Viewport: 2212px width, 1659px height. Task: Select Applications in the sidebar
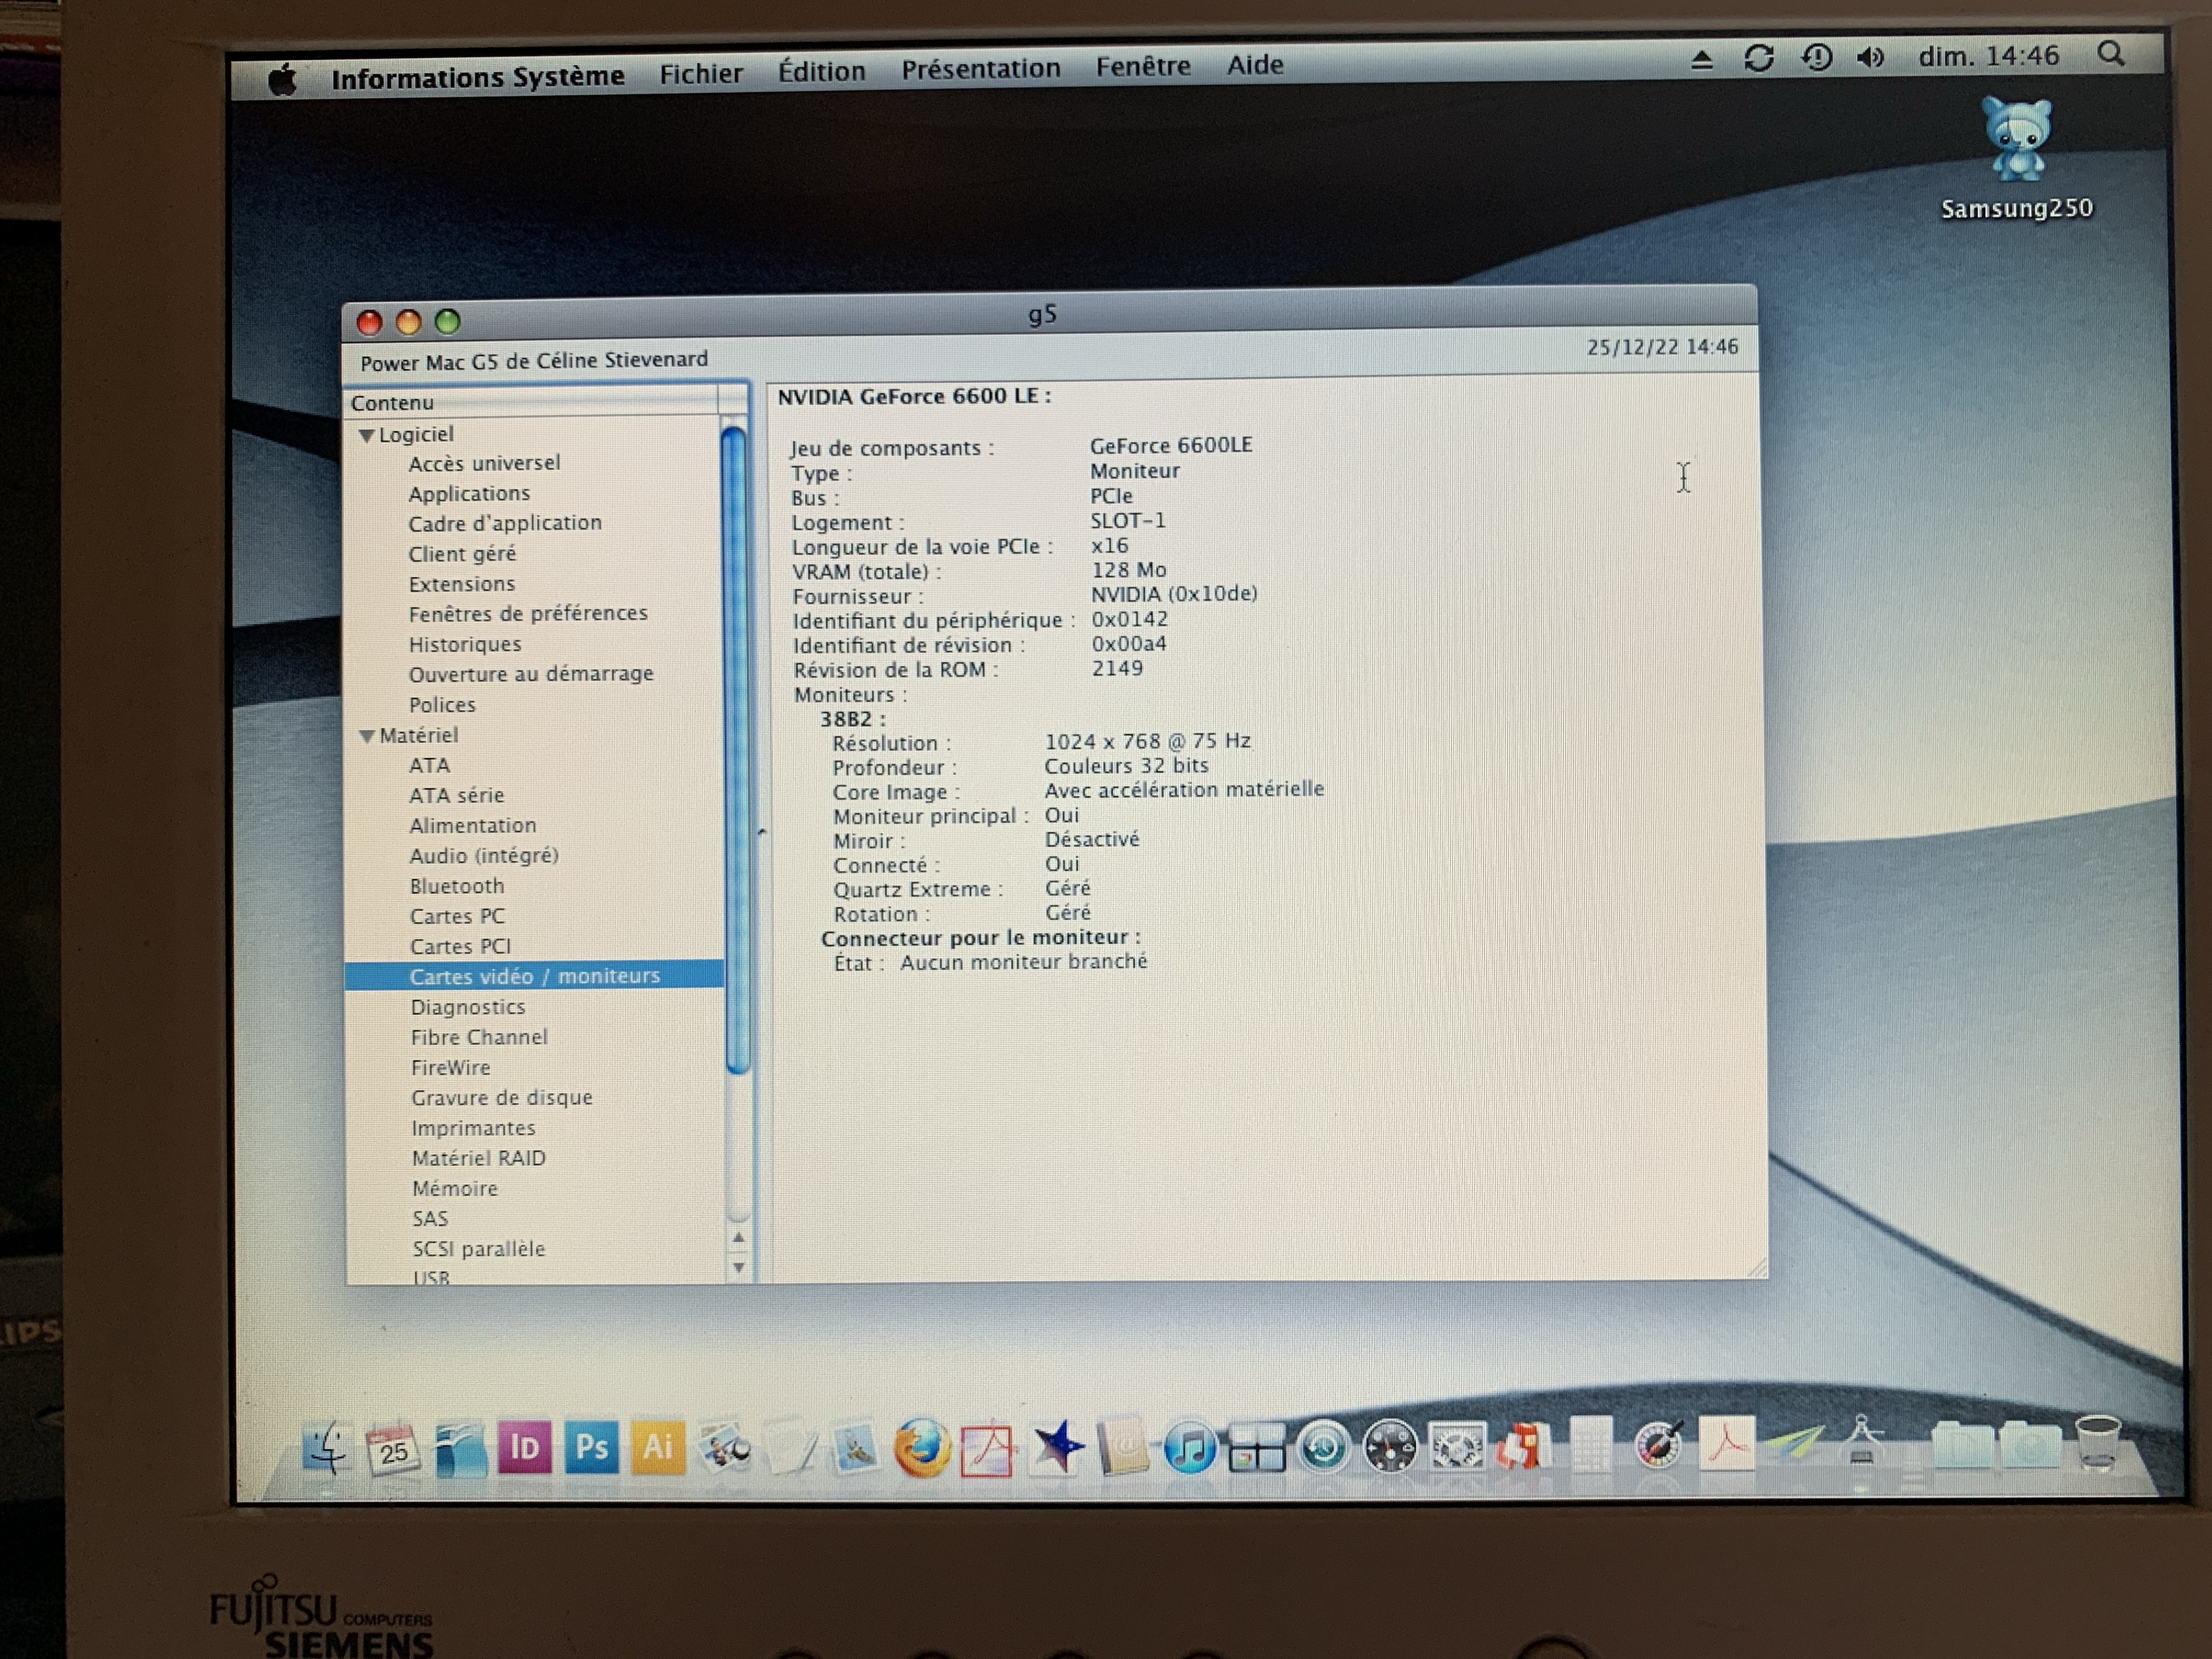point(469,493)
